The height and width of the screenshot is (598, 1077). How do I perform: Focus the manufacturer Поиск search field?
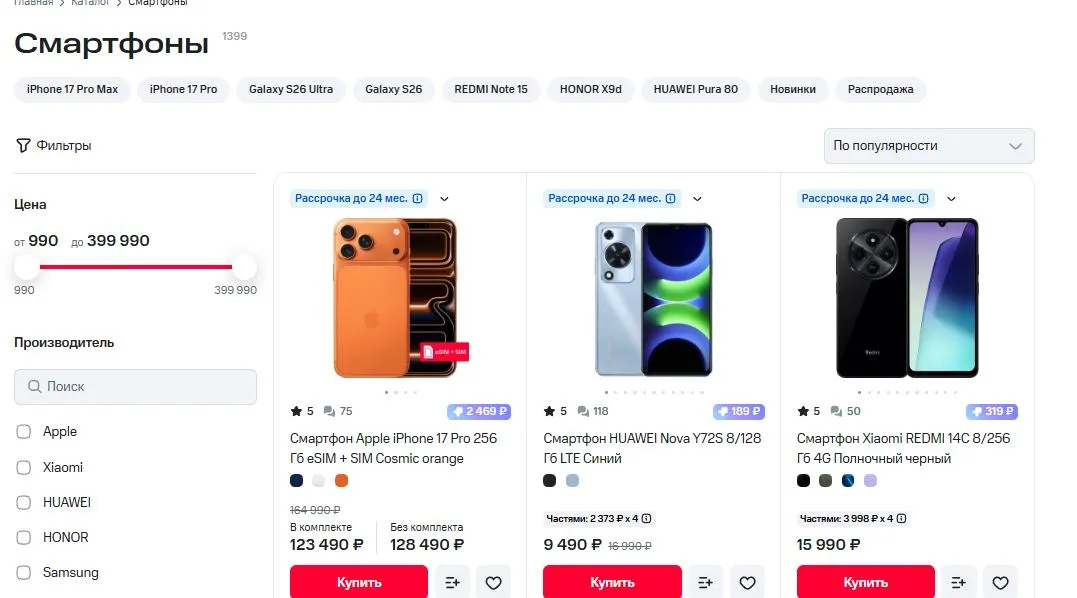(x=135, y=387)
